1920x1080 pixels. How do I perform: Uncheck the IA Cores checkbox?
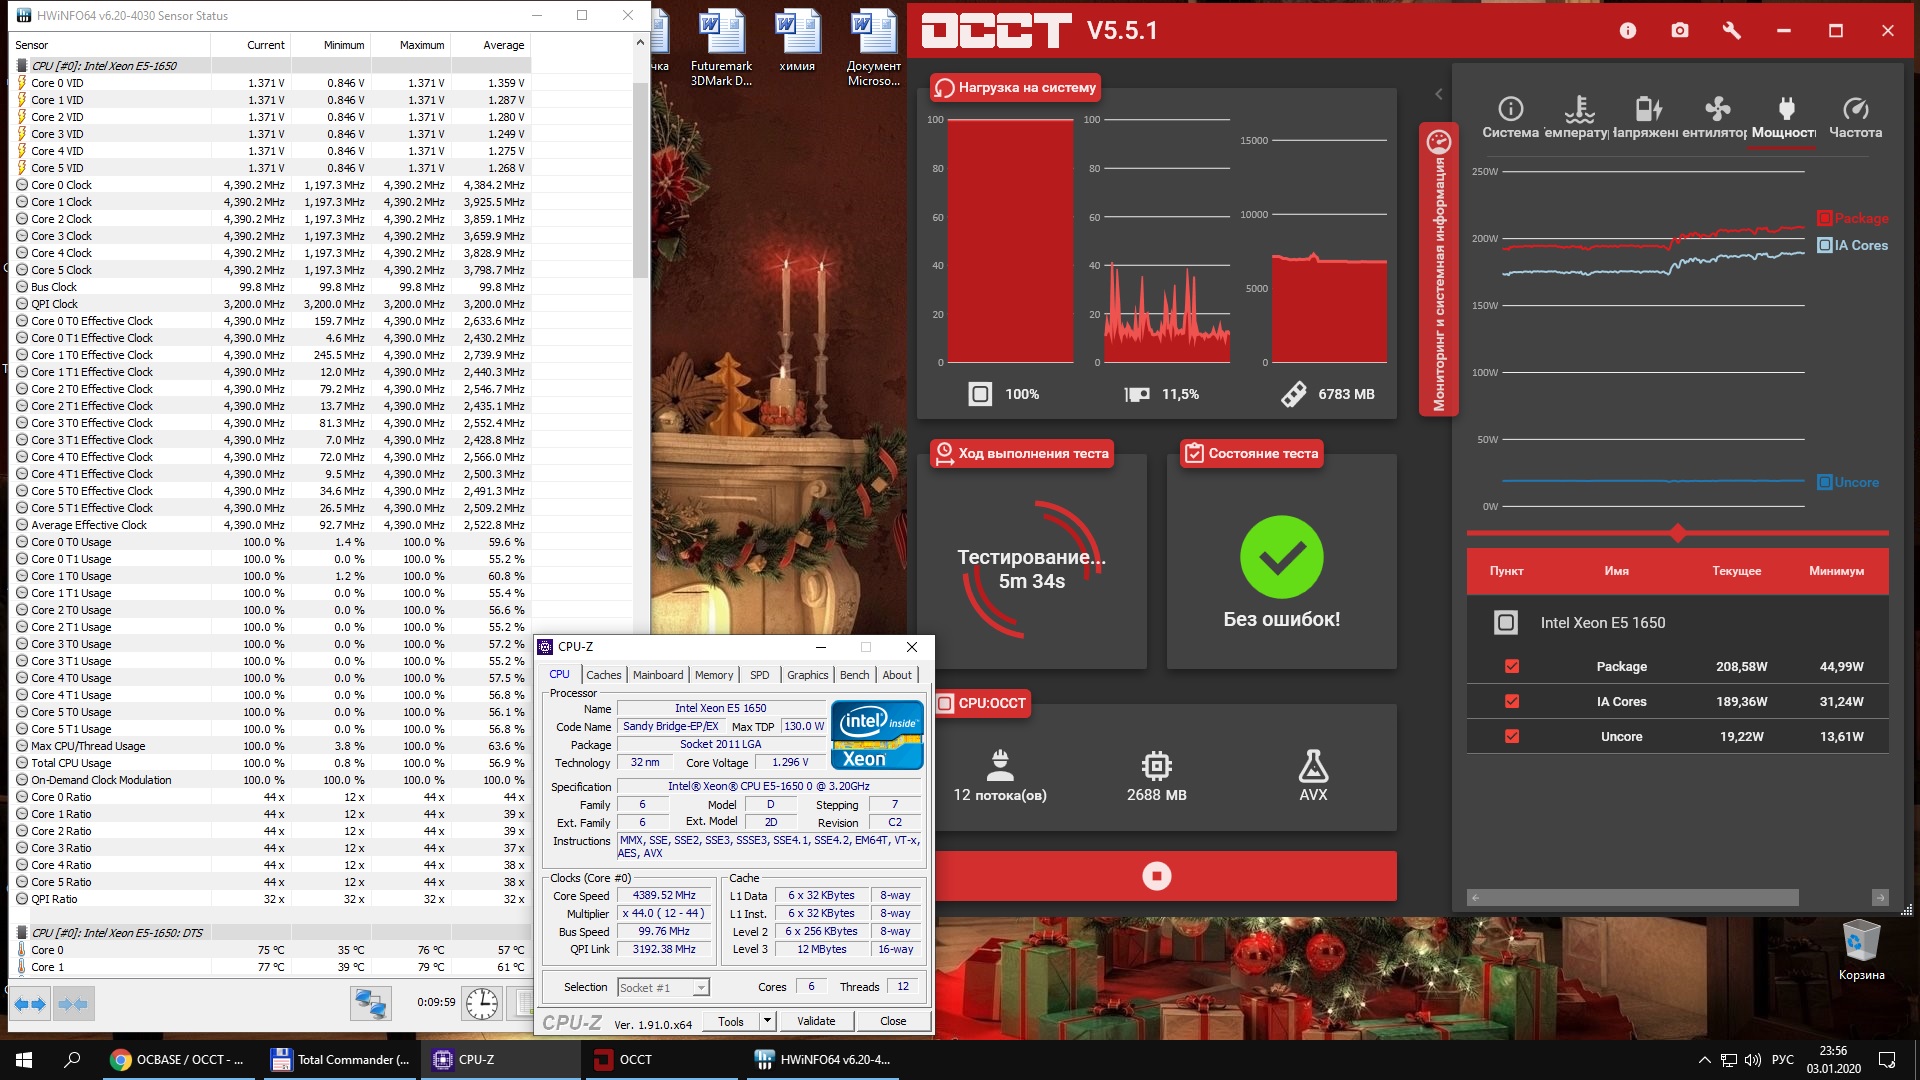1511,701
